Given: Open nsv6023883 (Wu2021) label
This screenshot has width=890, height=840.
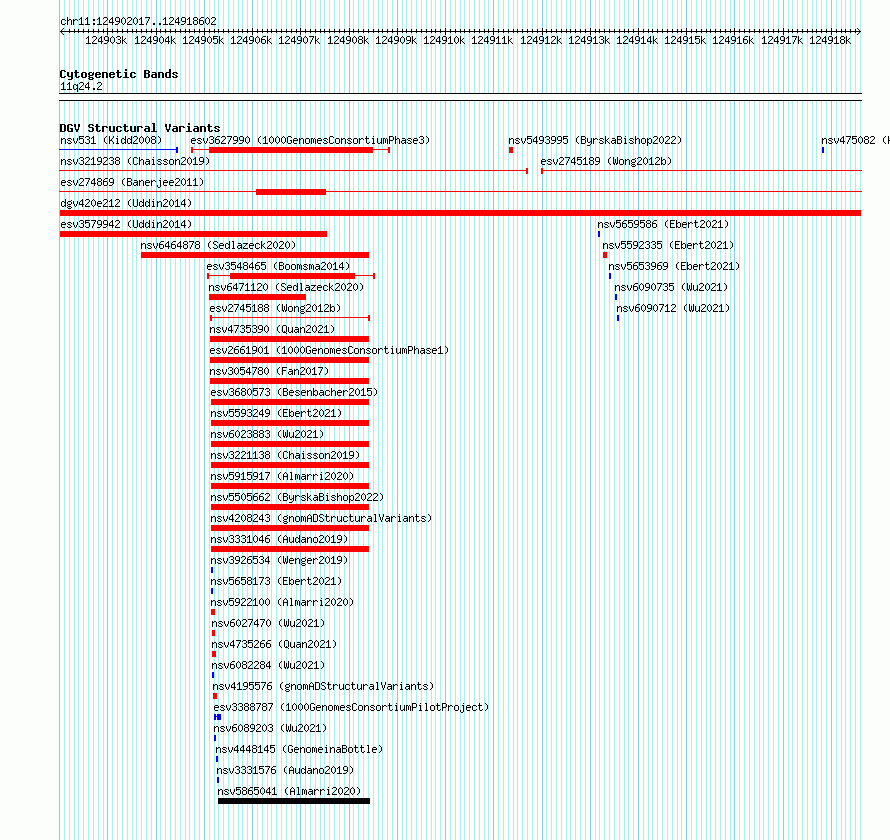Looking at the screenshot, I should [267, 434].
